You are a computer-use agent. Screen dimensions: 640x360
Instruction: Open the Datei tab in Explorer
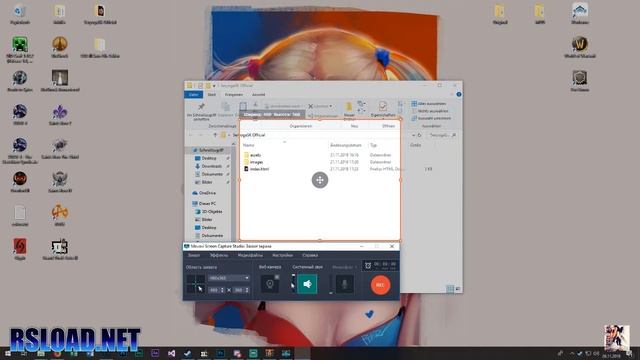193,95
